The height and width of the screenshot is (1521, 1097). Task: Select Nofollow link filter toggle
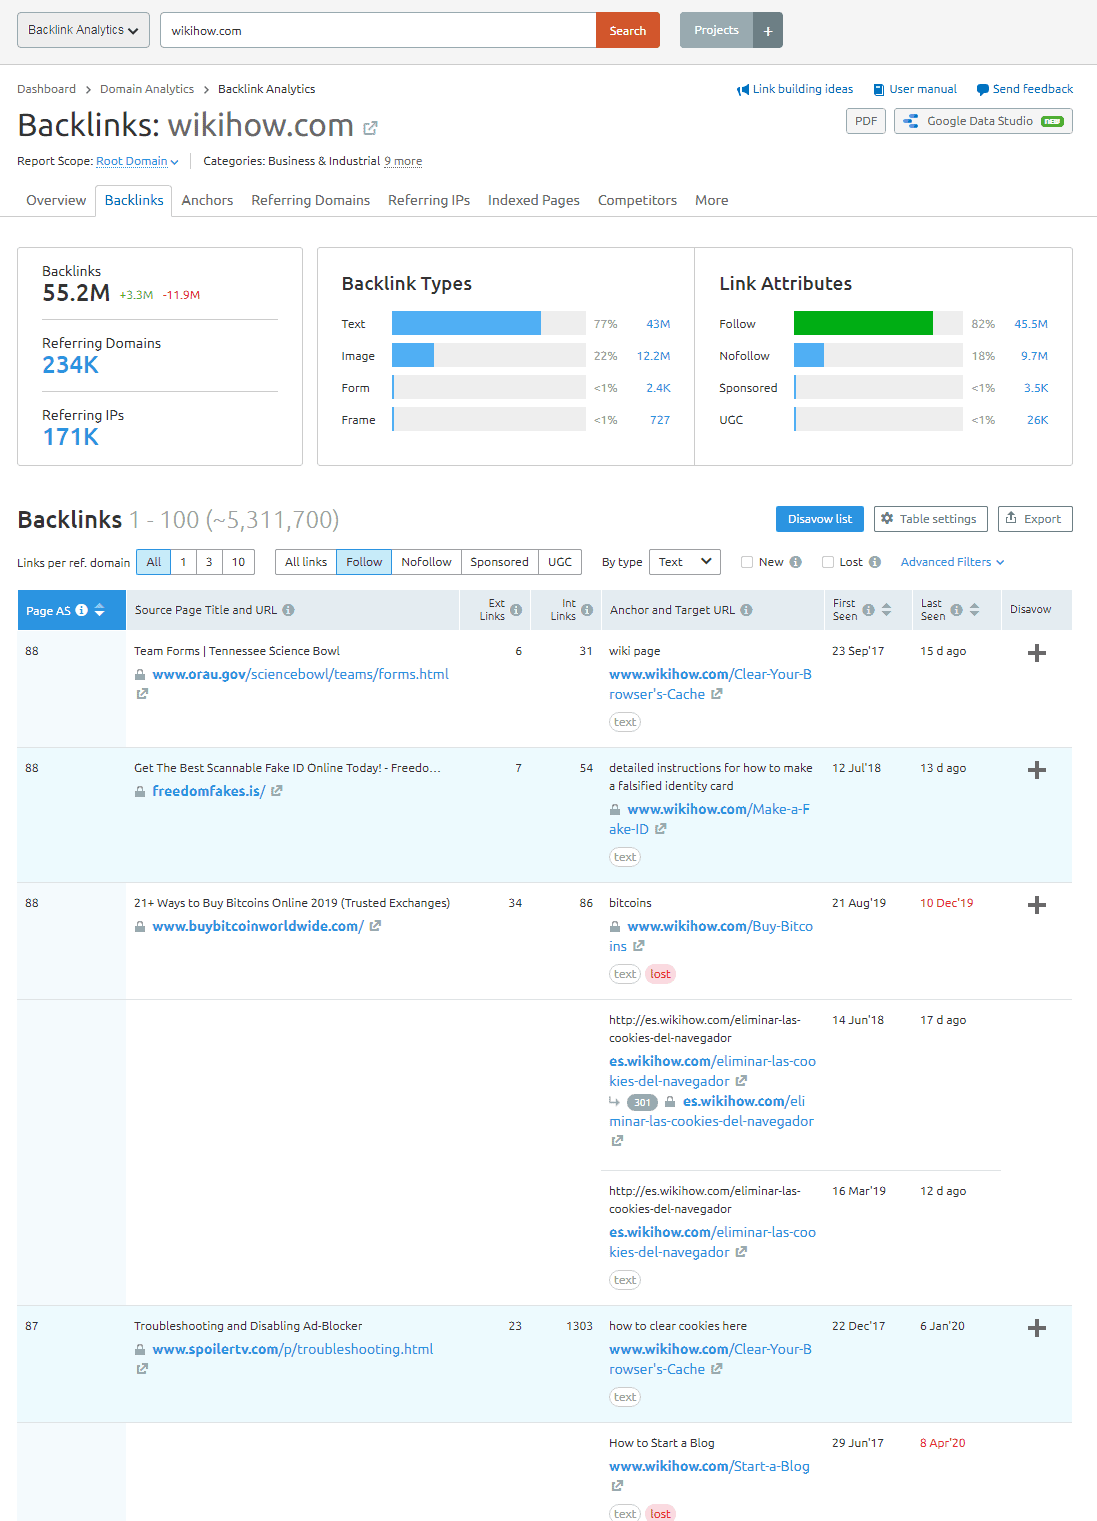[x=426, y=562]
